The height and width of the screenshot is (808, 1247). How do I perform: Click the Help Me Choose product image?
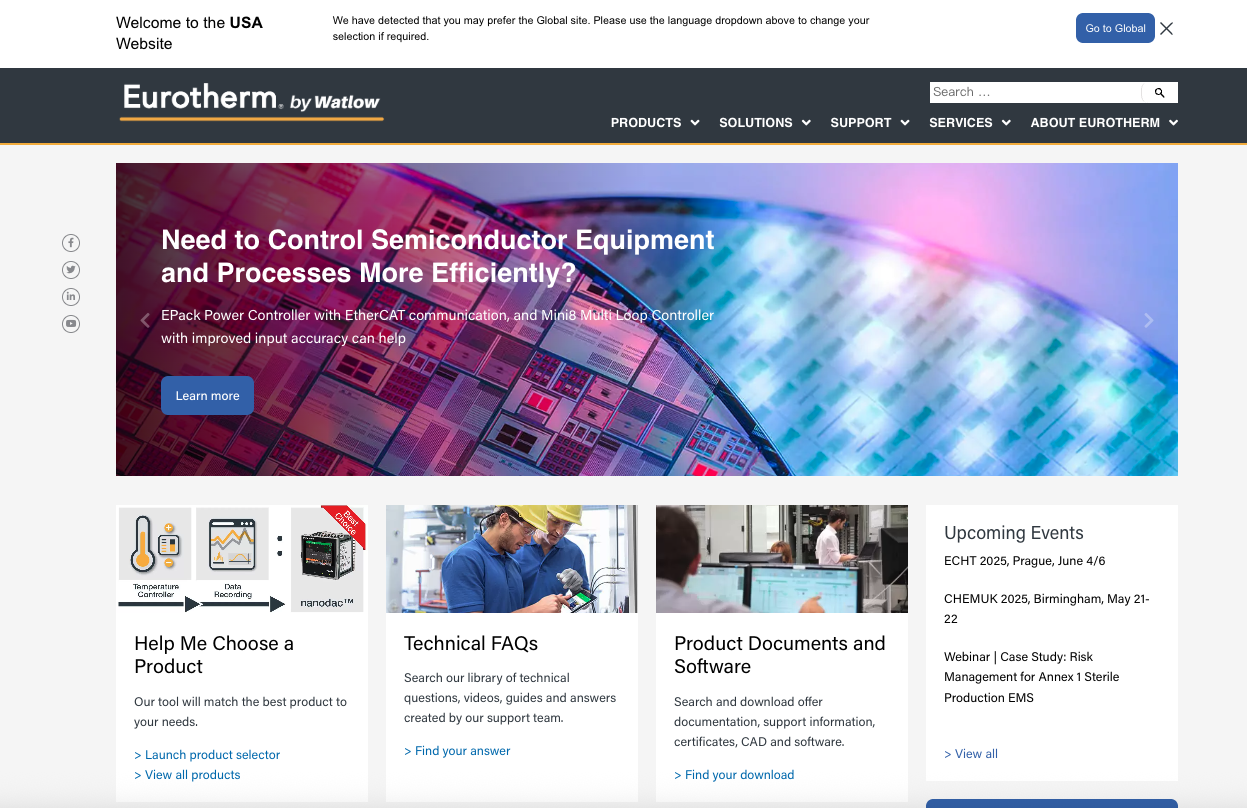point(242,559)
